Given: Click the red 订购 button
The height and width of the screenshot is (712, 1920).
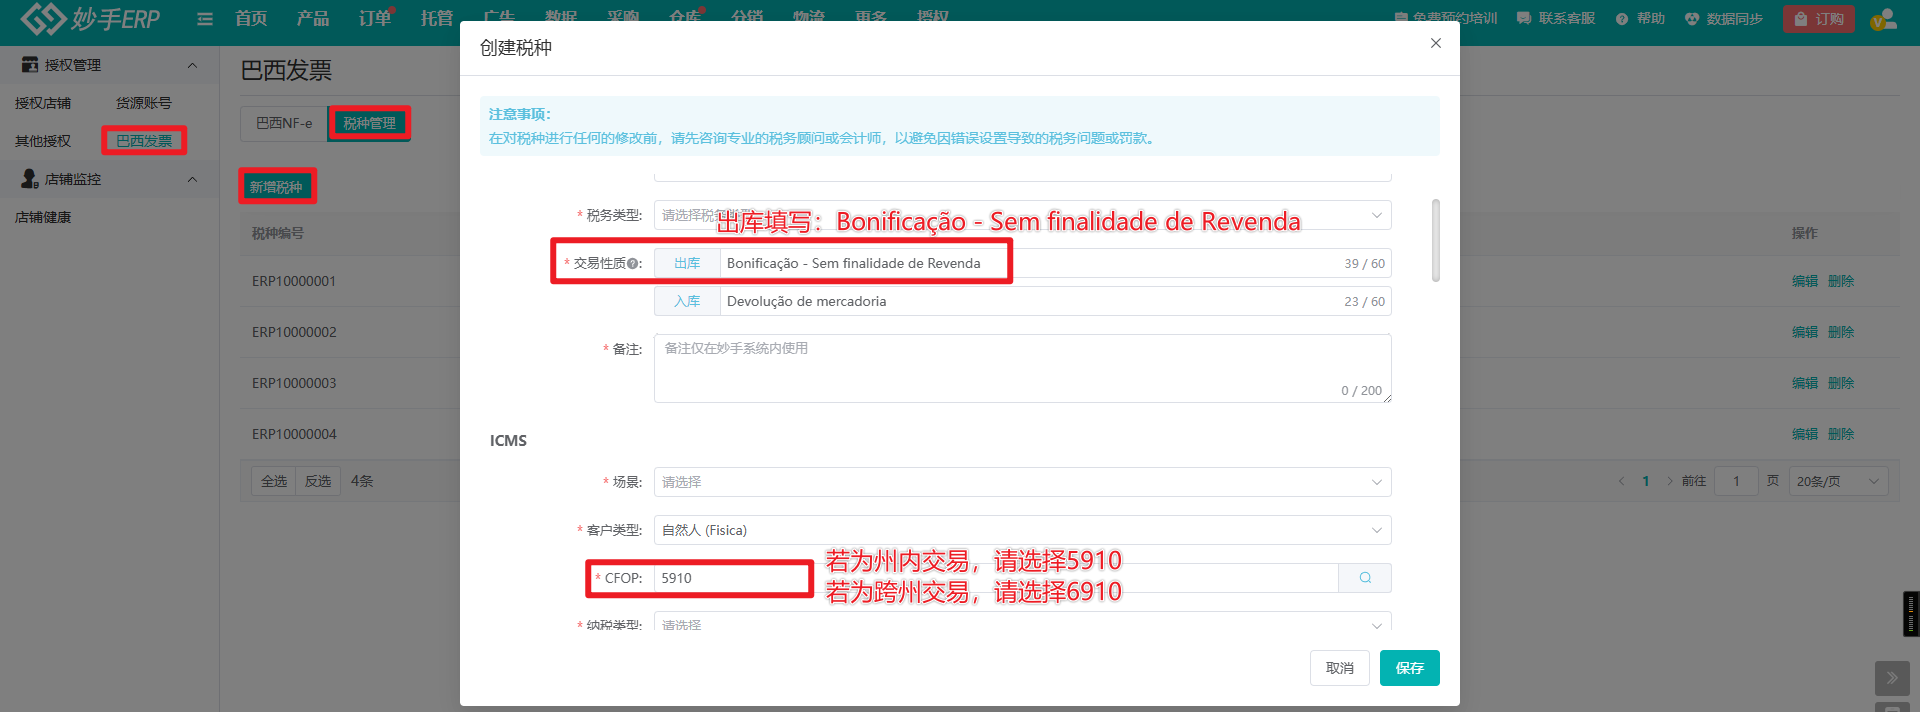Looking at the screenshot, I should 1819,19.
